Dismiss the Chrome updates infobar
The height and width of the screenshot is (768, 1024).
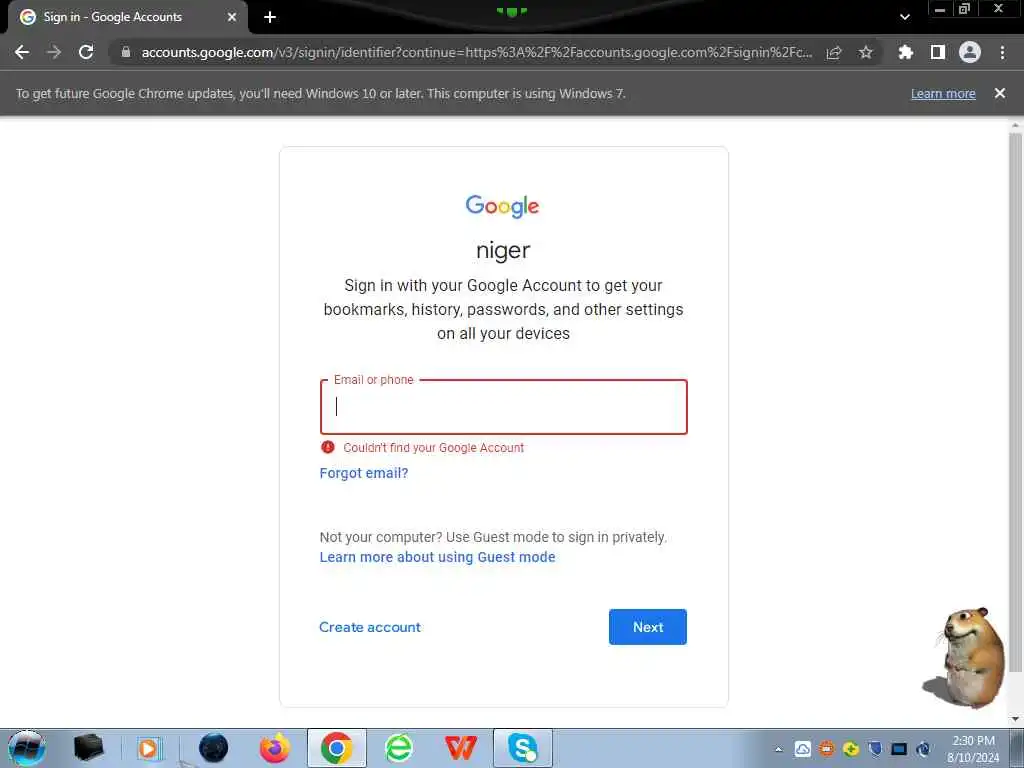1000,93
